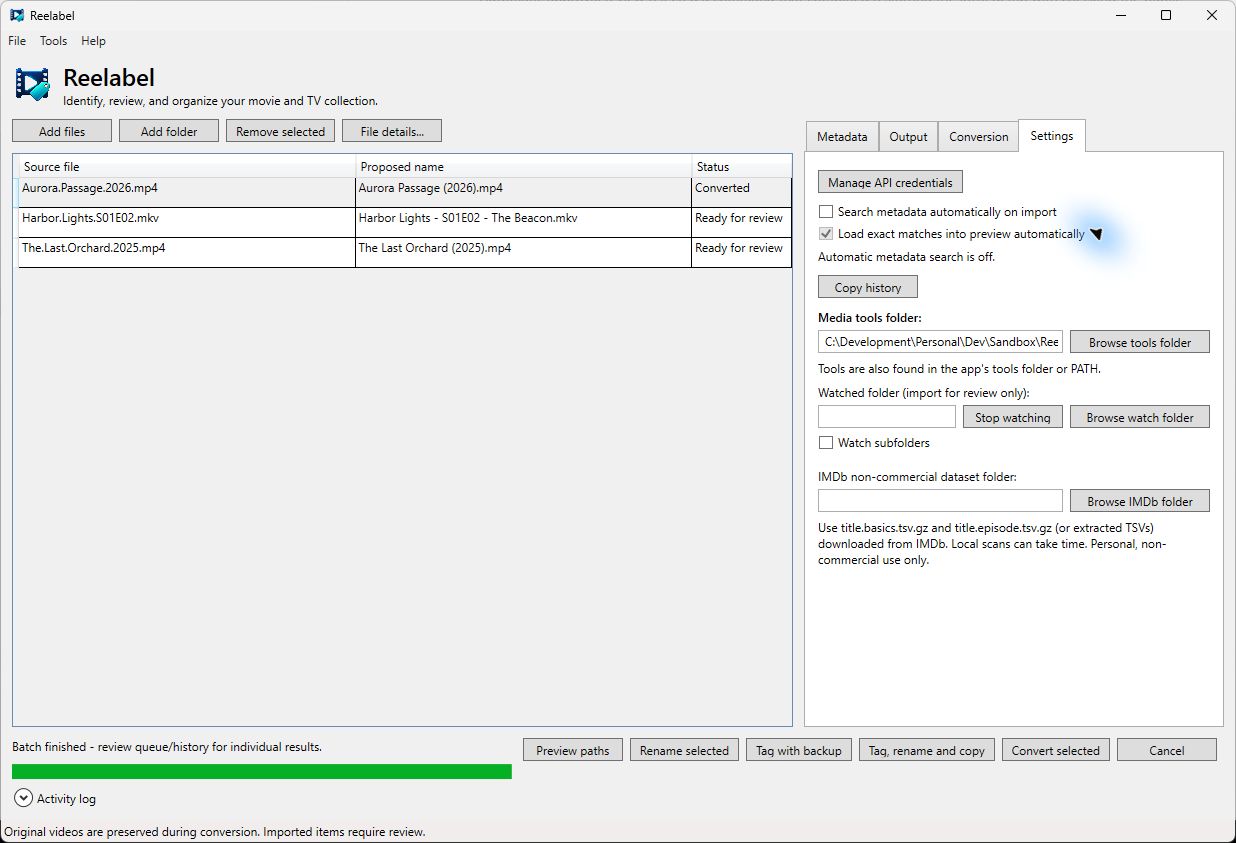Click the Reelabel title bar icon
1236x843 pixels.
tap(17, 15)
